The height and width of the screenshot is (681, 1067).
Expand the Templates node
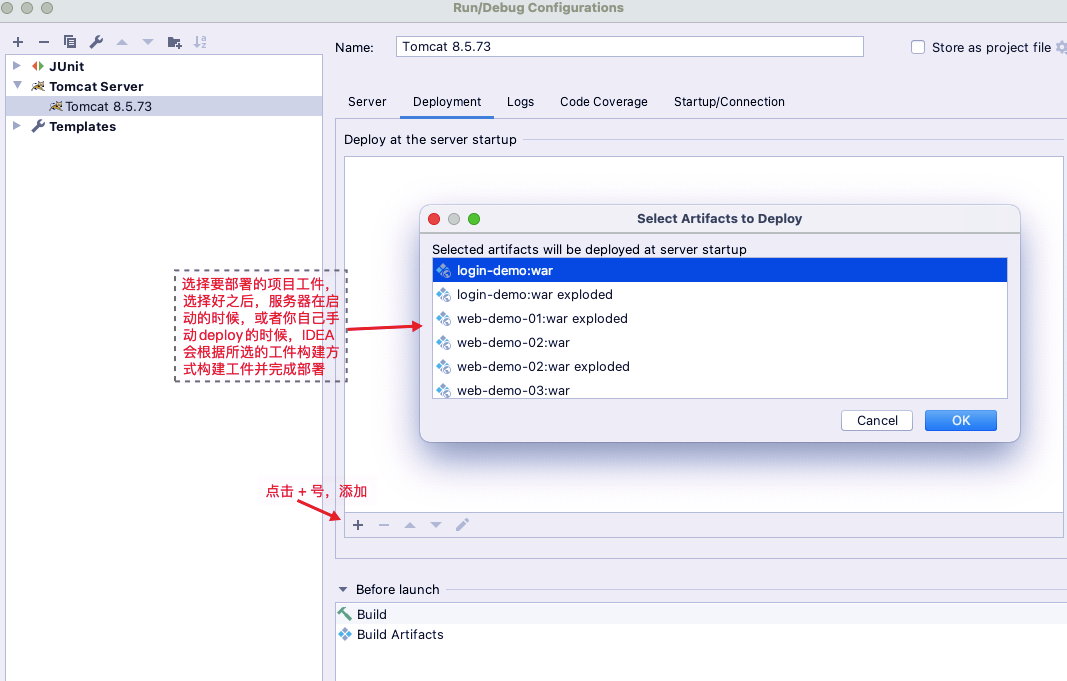tap(17, 126)
